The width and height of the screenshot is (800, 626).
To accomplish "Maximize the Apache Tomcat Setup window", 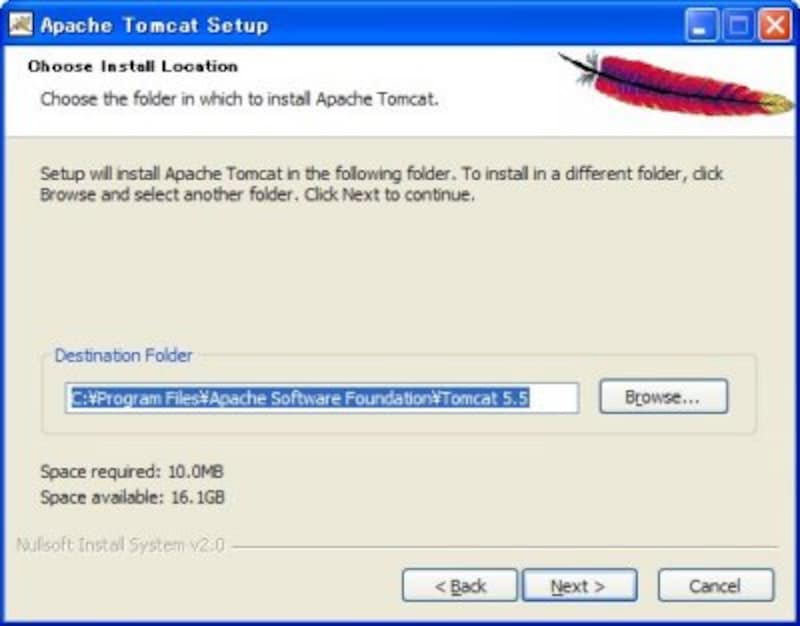I will pos(738,24).
